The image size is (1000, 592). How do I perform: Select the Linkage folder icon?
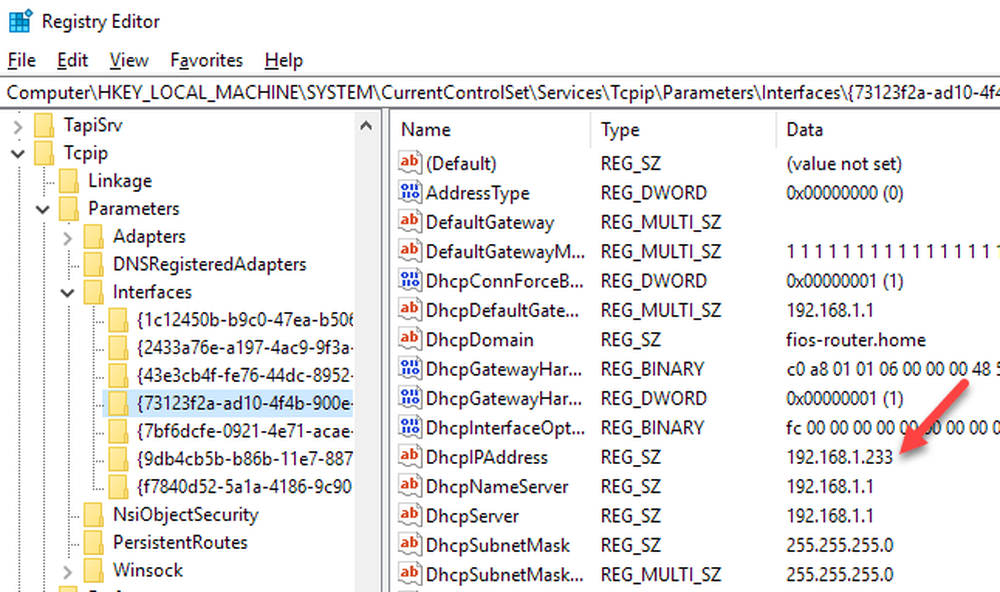pyautogui.click(x=69, y=181)
